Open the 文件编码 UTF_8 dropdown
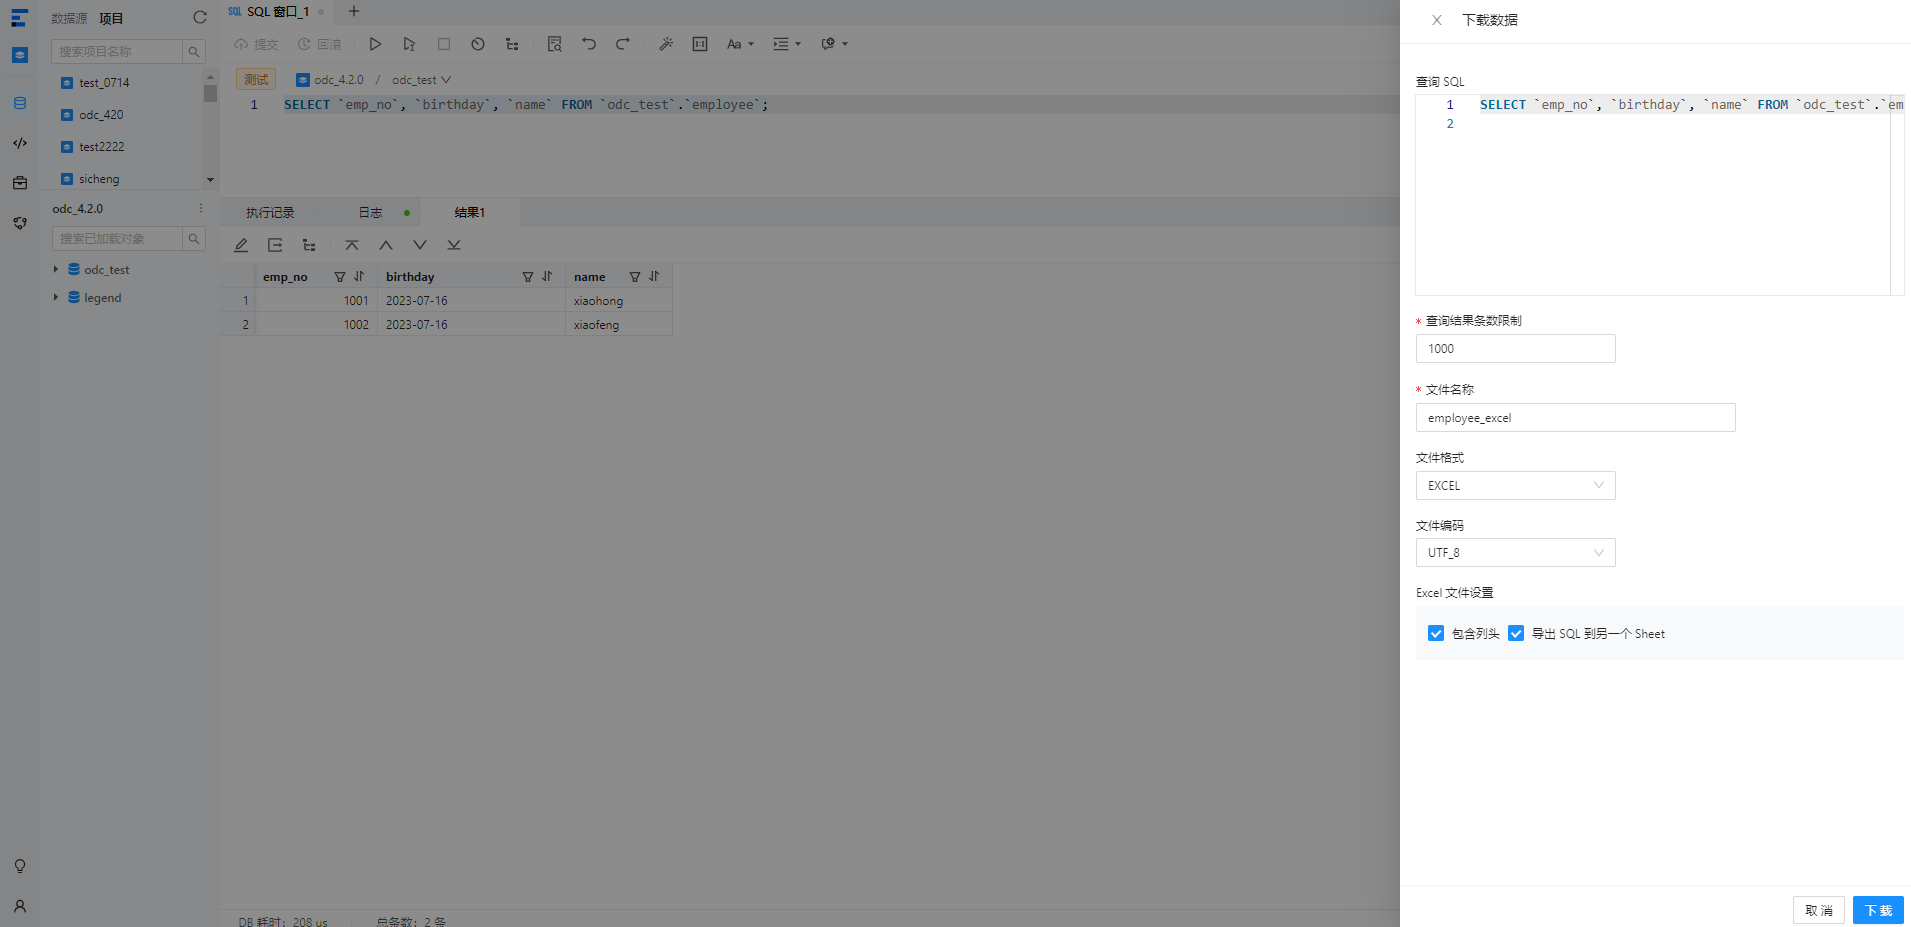 click(x=1515, y=552)
